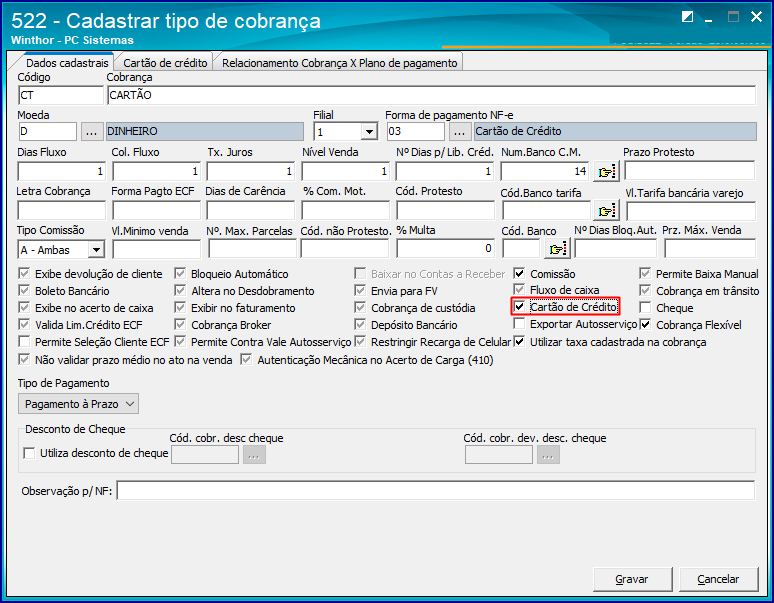
Task: Toggle Permite Contra Vale Autosserviço checkbox
Action: 180,341
